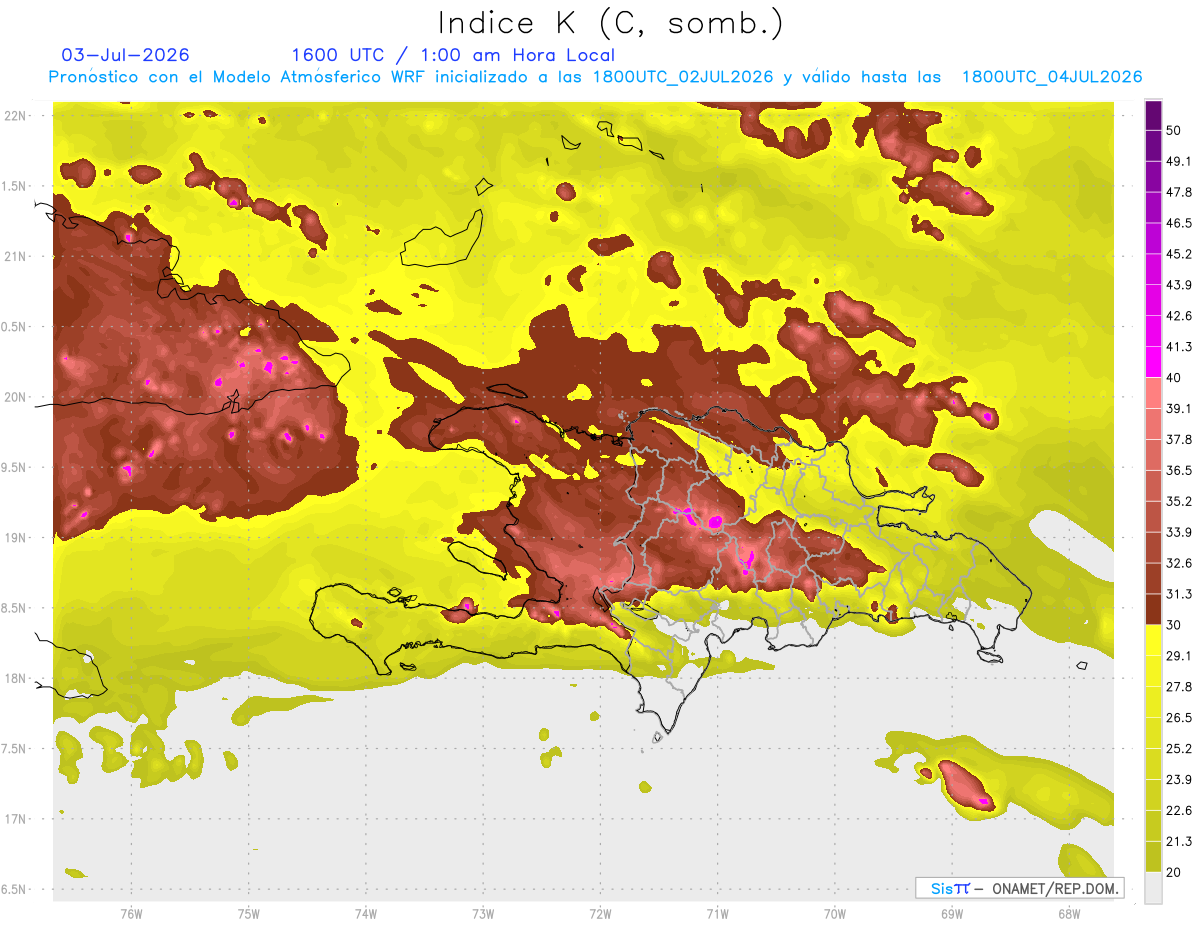Click the colorbar value '29.1'
This screenshot has width=1200, height=927.
click(x=1179, y=656)
